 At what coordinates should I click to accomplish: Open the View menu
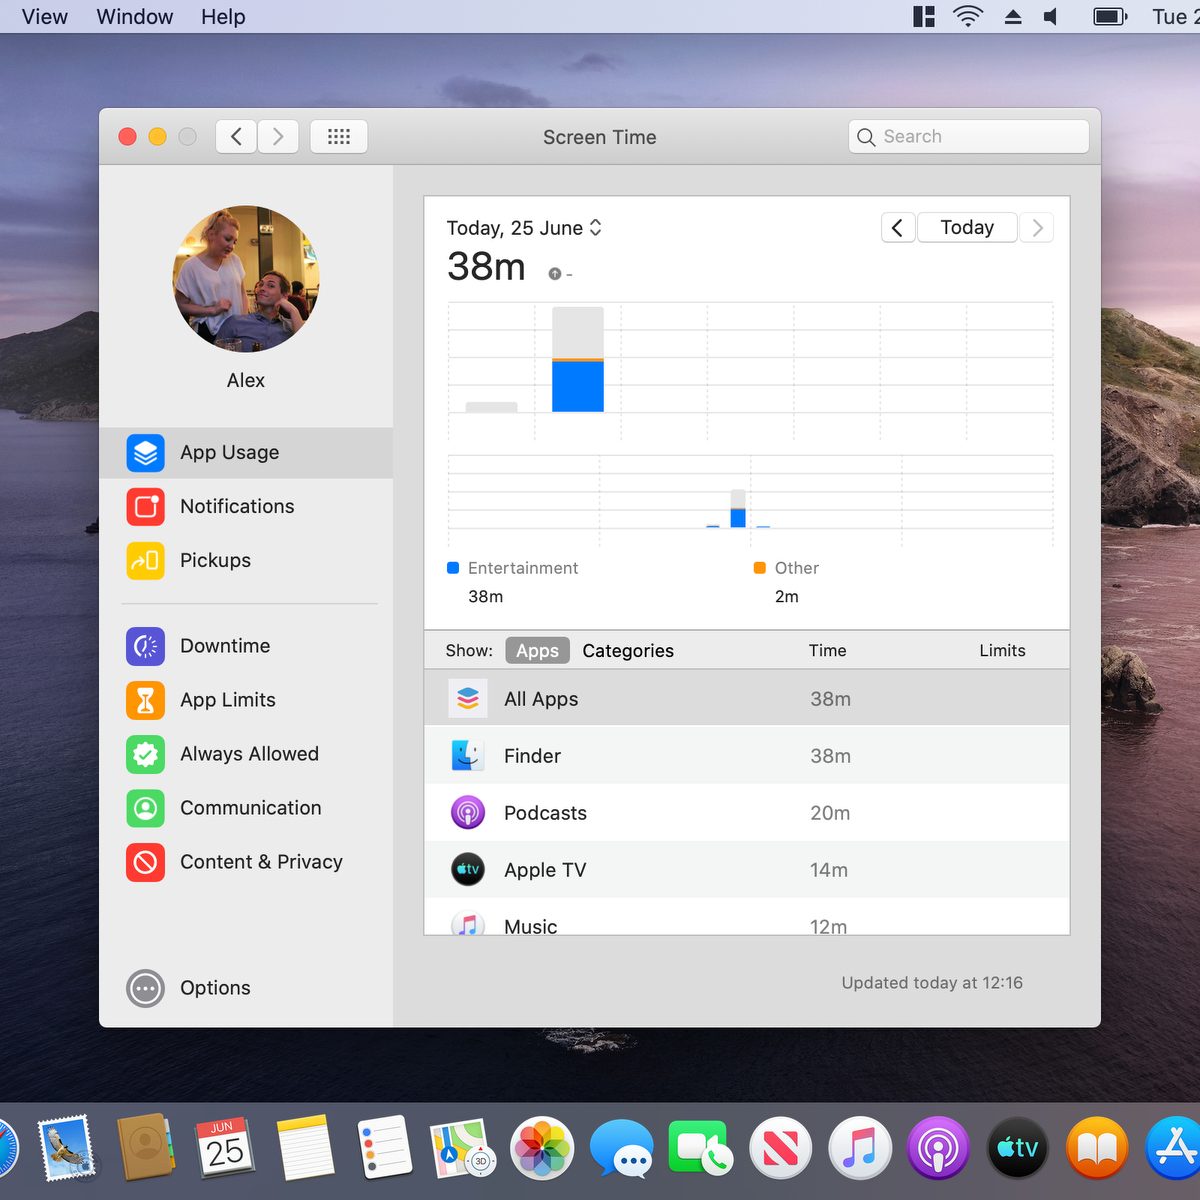(45, 17)
